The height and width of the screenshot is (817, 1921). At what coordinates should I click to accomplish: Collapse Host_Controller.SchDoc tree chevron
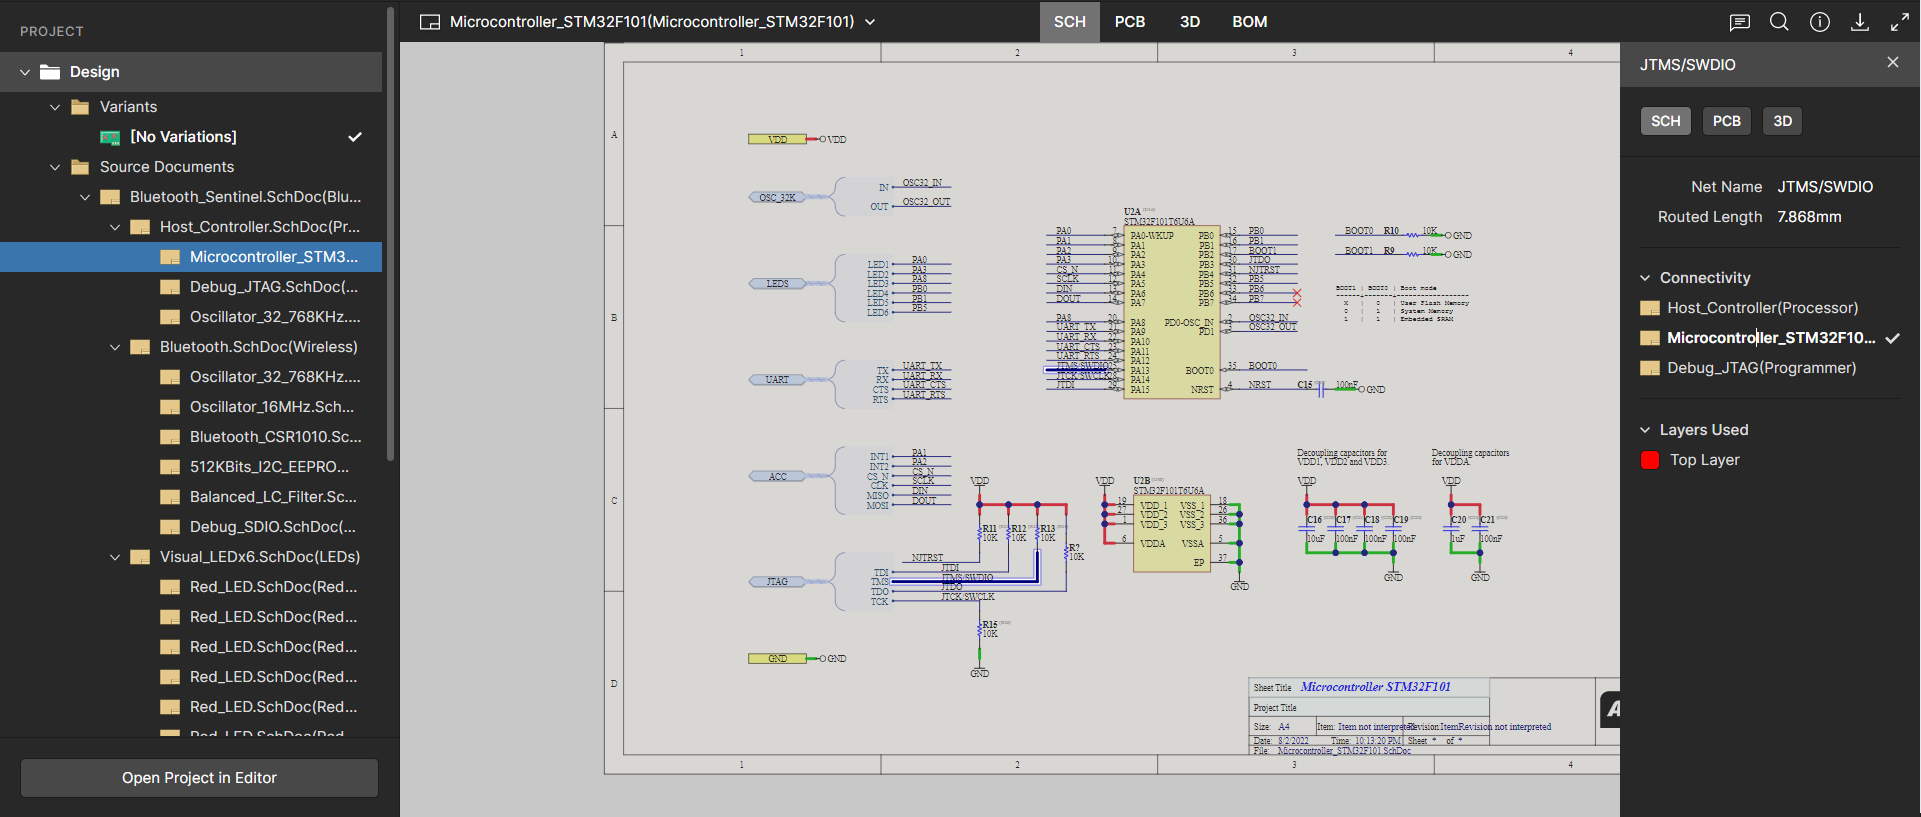pos(115,227)
